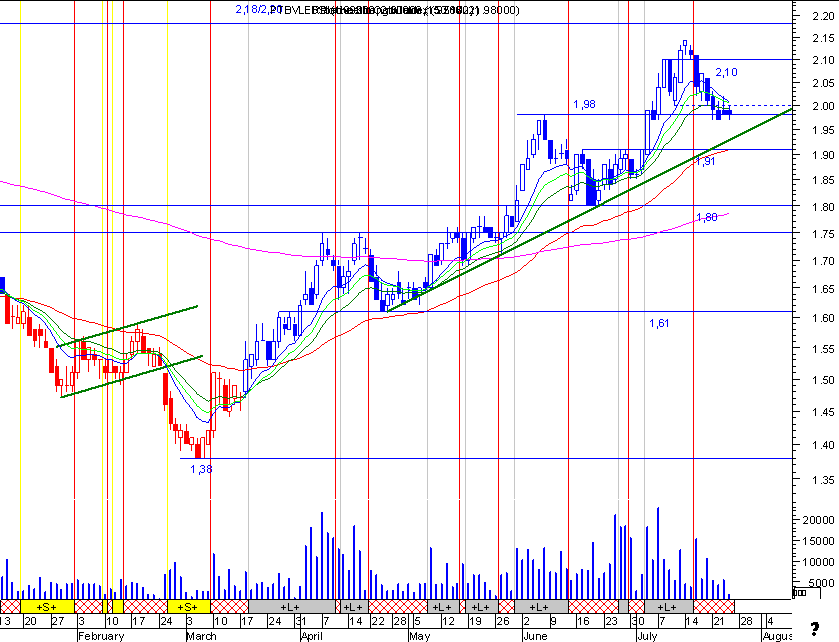
Task: Click date 21 on the time axis
Action: pos(720,621)
